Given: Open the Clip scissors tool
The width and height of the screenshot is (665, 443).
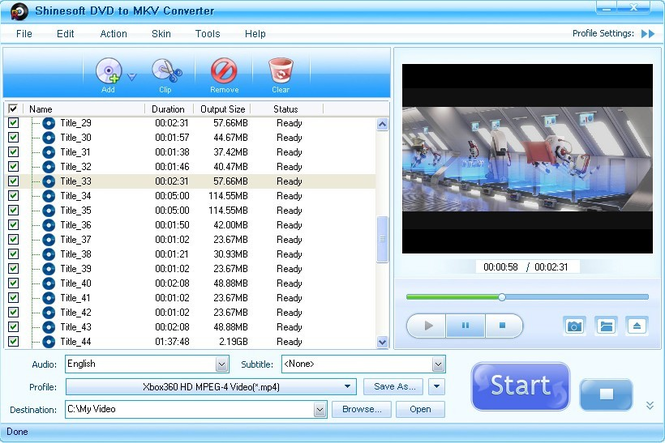Looking at the screenshot, I should point(166,71).
